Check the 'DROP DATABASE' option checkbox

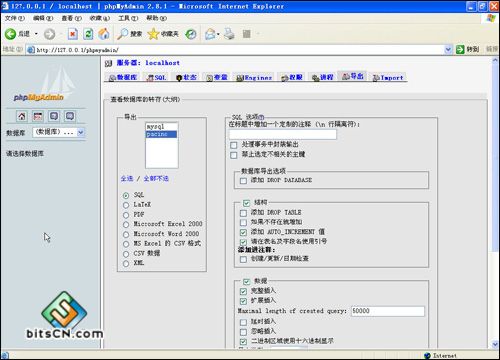243,181
